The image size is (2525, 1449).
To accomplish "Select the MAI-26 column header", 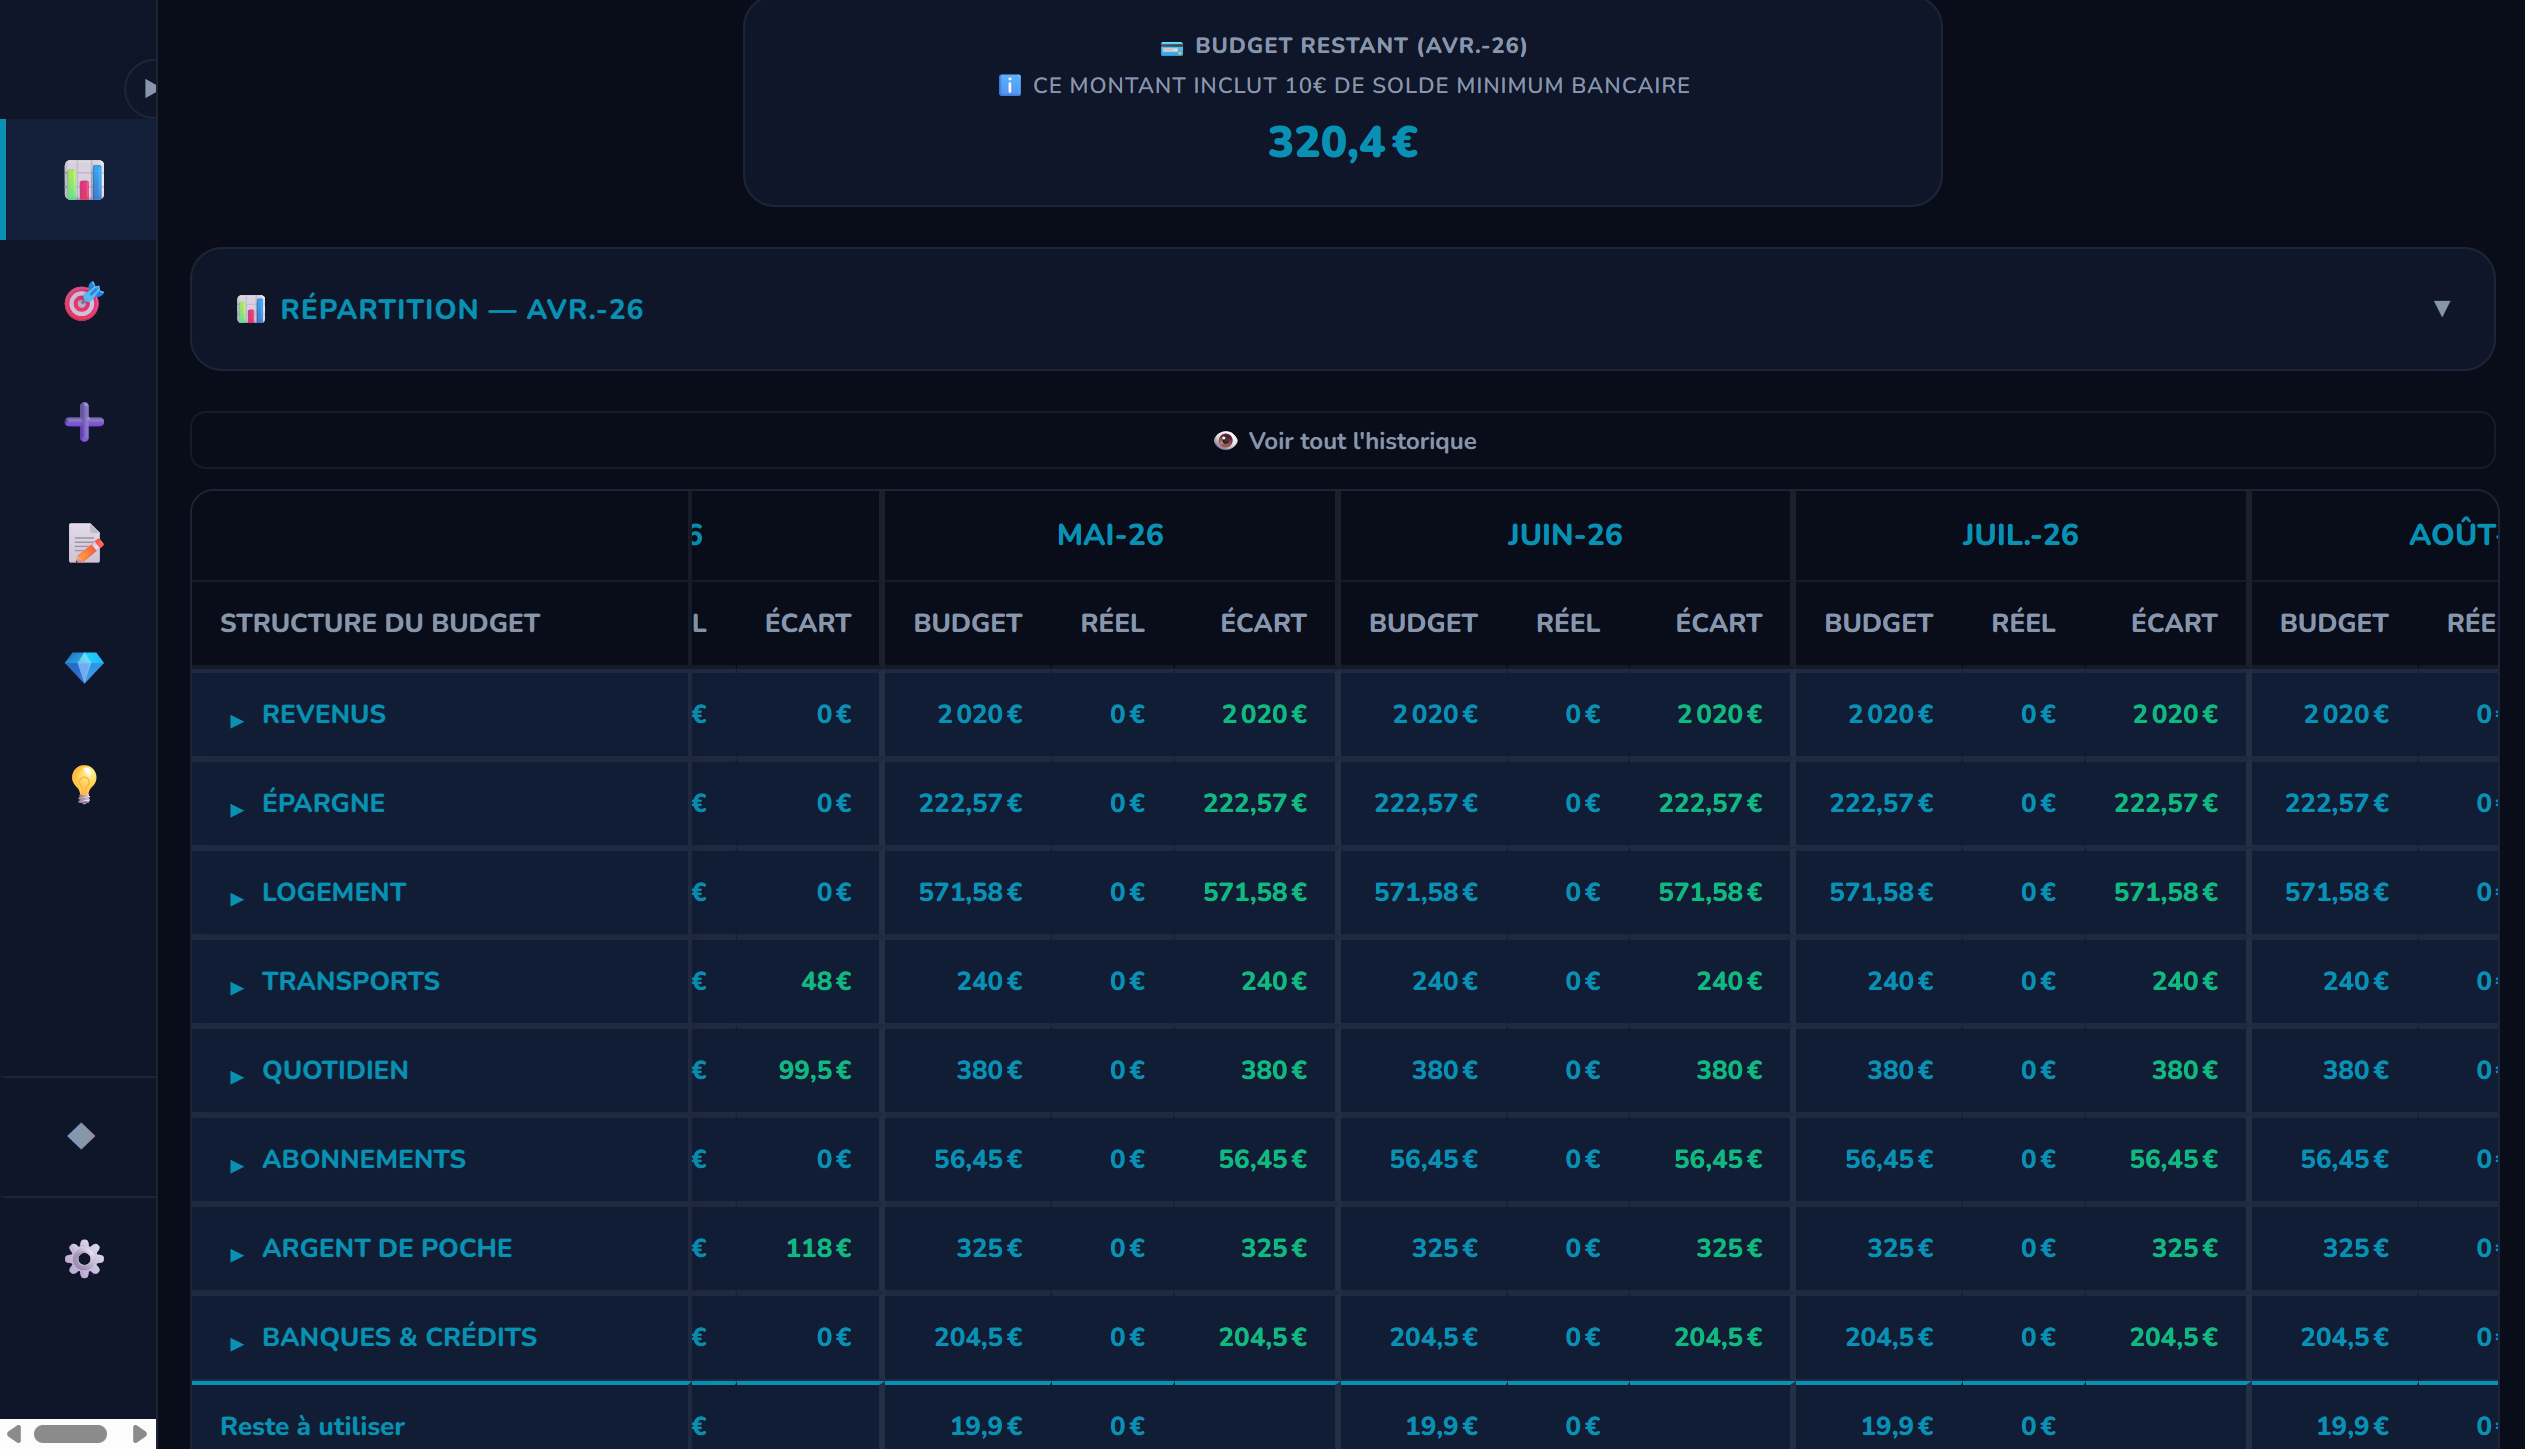I will pyautogui.click(x=1110, y=535).
